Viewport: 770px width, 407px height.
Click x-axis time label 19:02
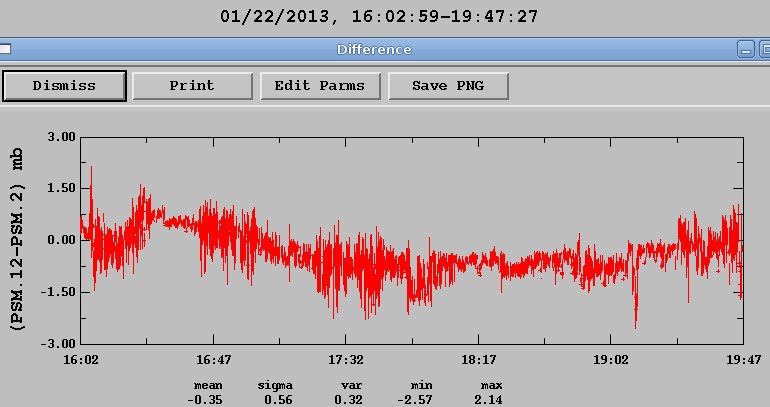(x=610, y=360)
